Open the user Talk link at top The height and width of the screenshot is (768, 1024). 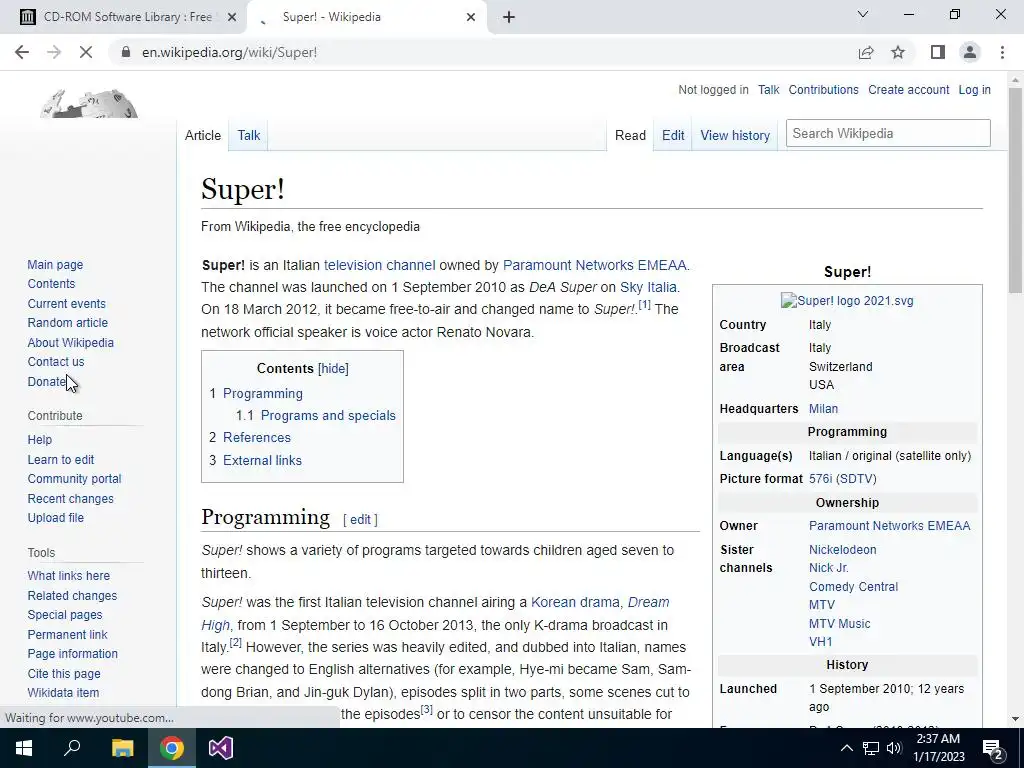tap(769, 90)
